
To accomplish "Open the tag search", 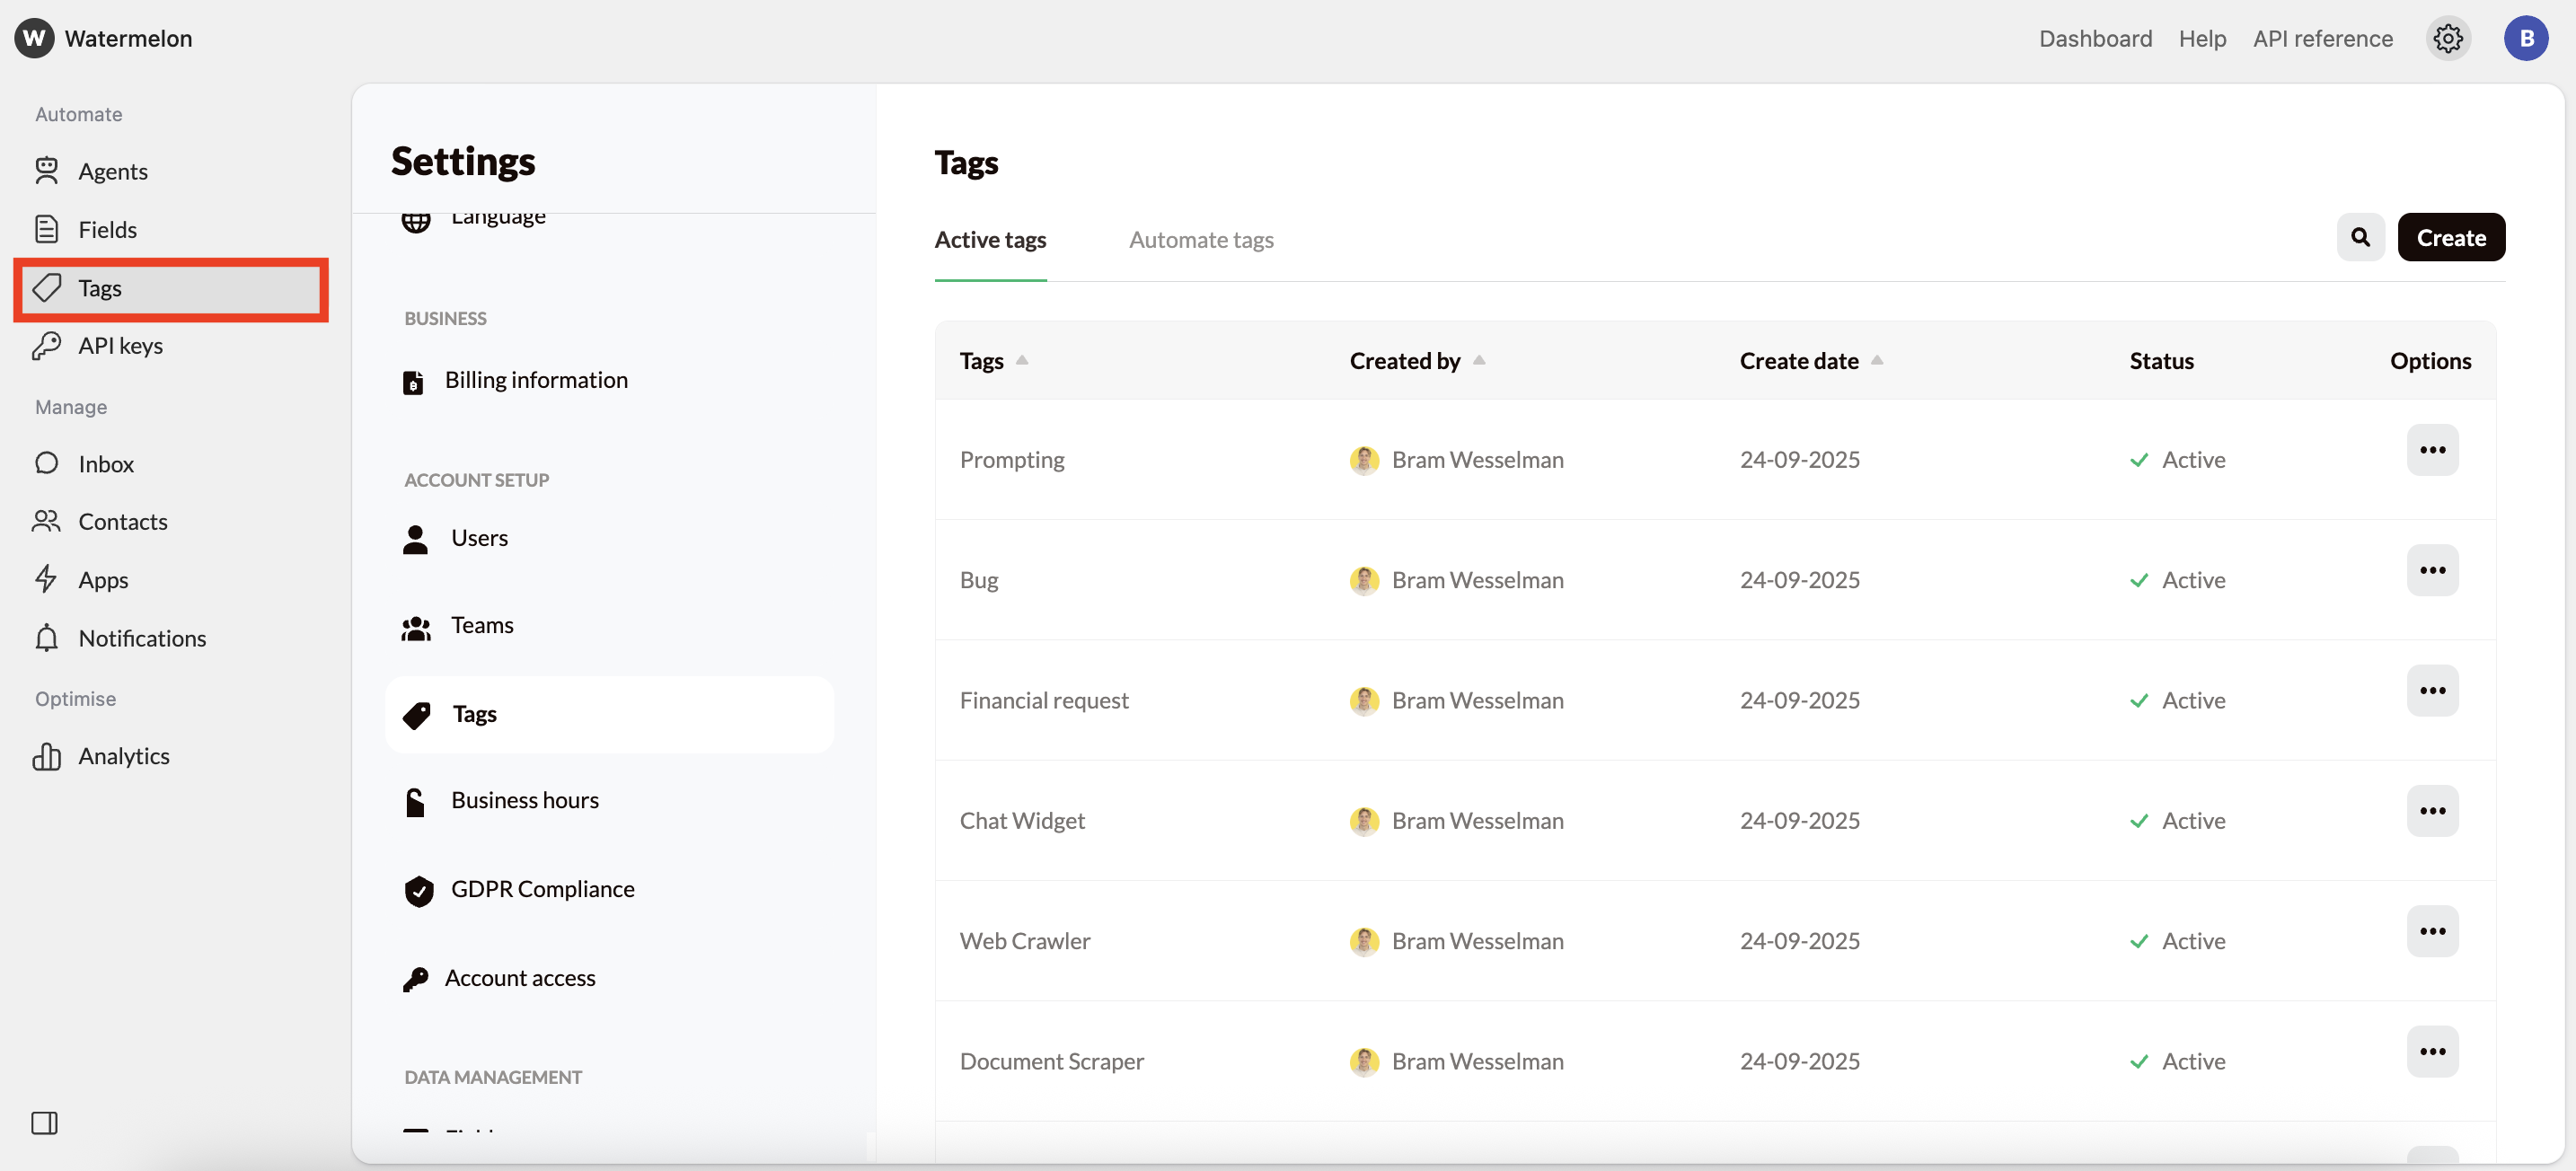I will pyautogui.click(x=2360, y=237).
